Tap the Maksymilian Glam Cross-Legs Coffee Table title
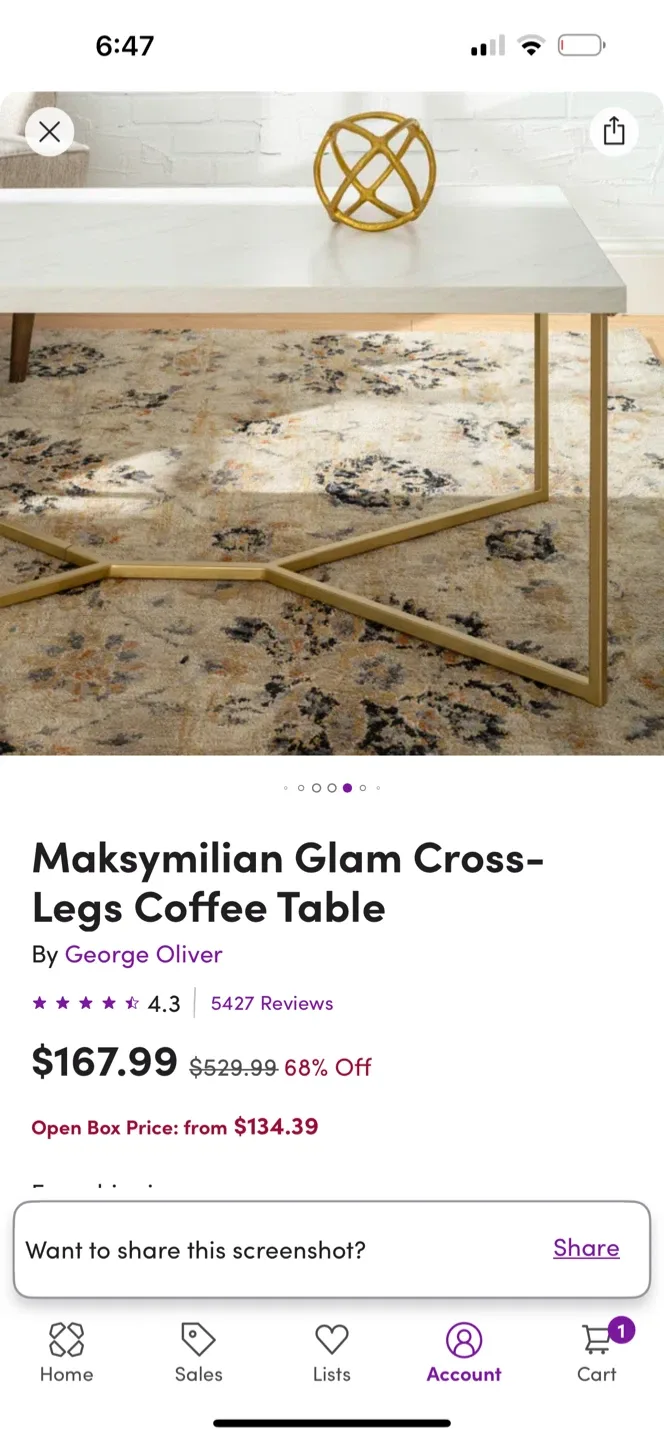The image size is (664, 1440). [288, 883]
